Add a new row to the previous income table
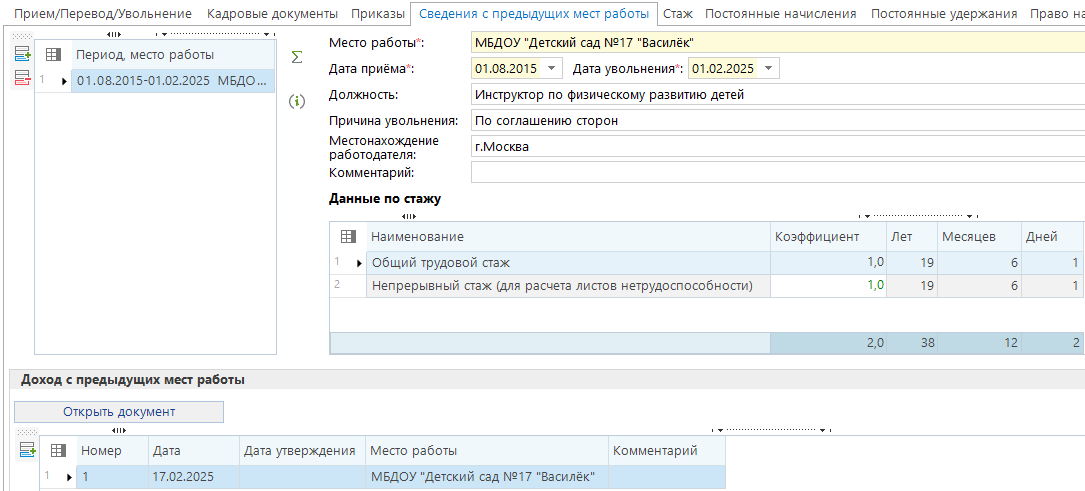The image size is (1085, 491). tap(27, 450)
